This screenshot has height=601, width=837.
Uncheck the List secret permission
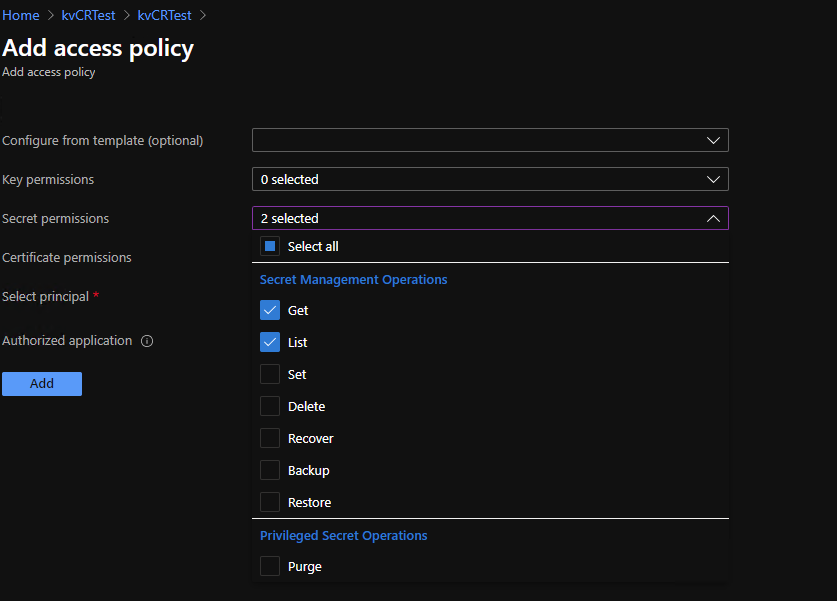[270, 342]
